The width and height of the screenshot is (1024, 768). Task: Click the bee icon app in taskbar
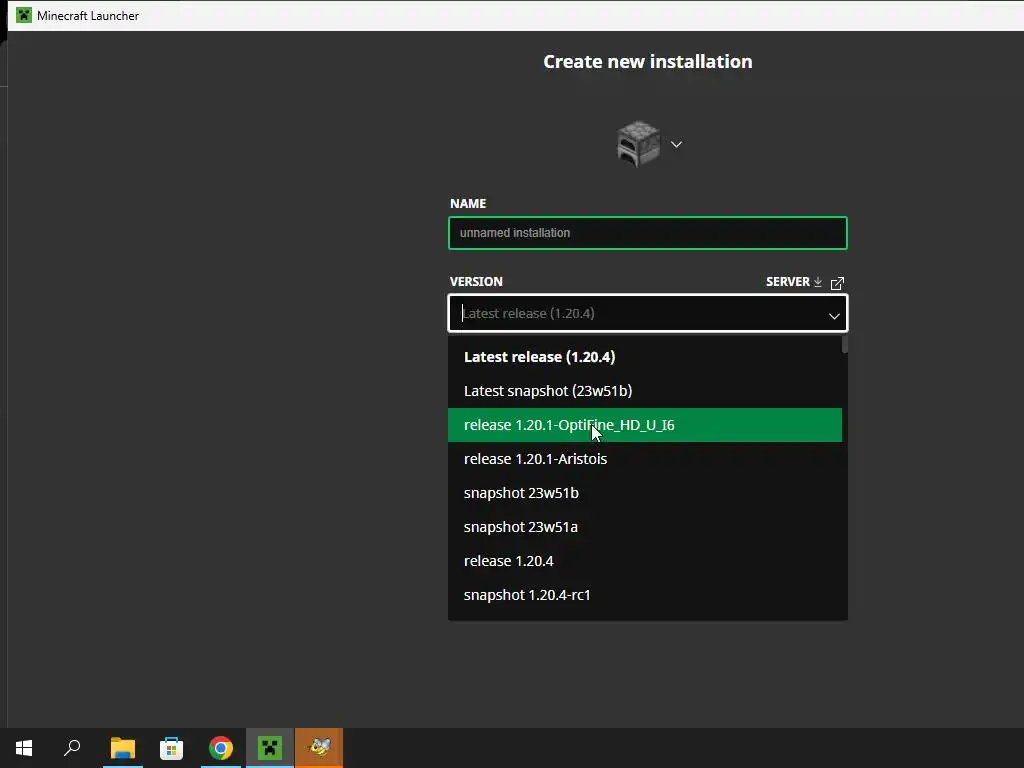319,748
